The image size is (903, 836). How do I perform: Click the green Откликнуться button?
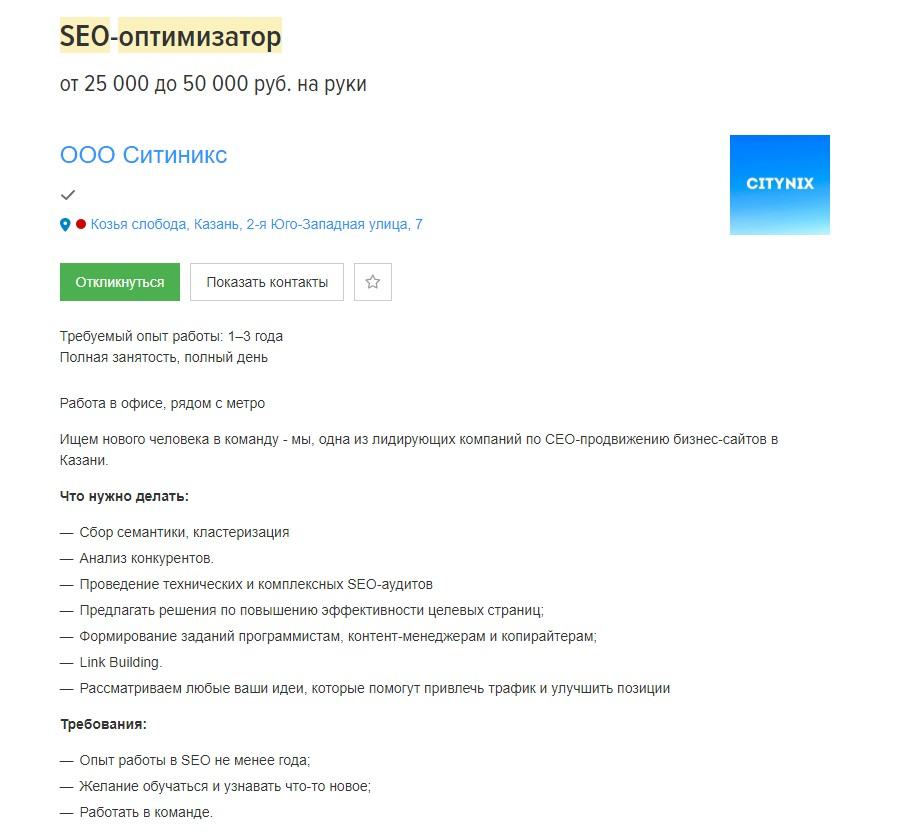click(120, 282)
